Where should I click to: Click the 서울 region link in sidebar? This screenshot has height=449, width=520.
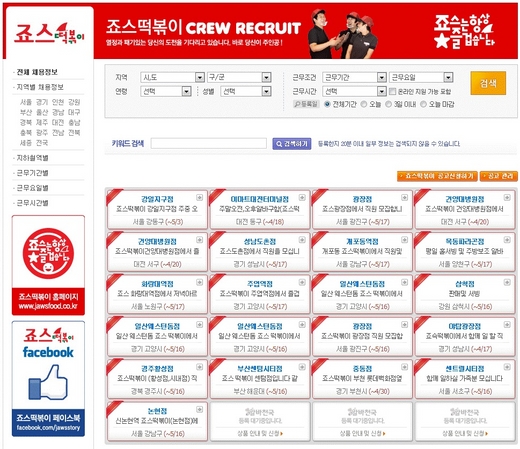(26, 102)
